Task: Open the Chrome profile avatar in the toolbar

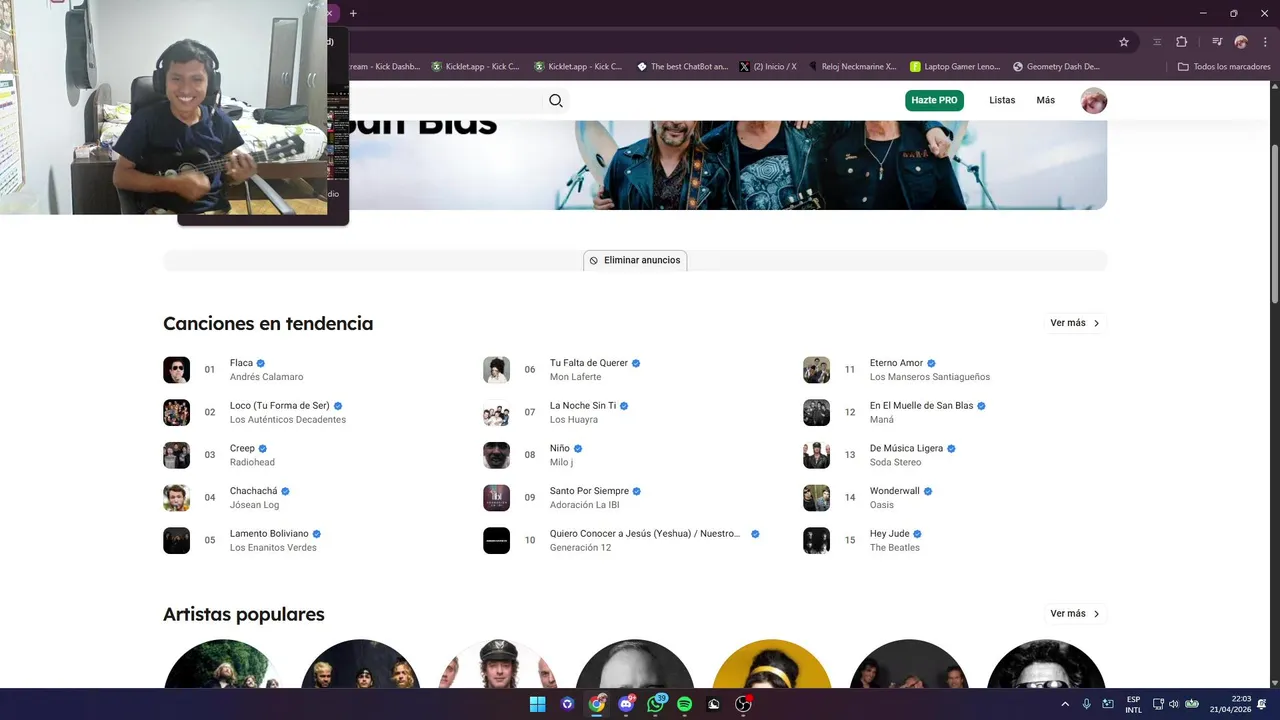Action: coord(1241,42)
